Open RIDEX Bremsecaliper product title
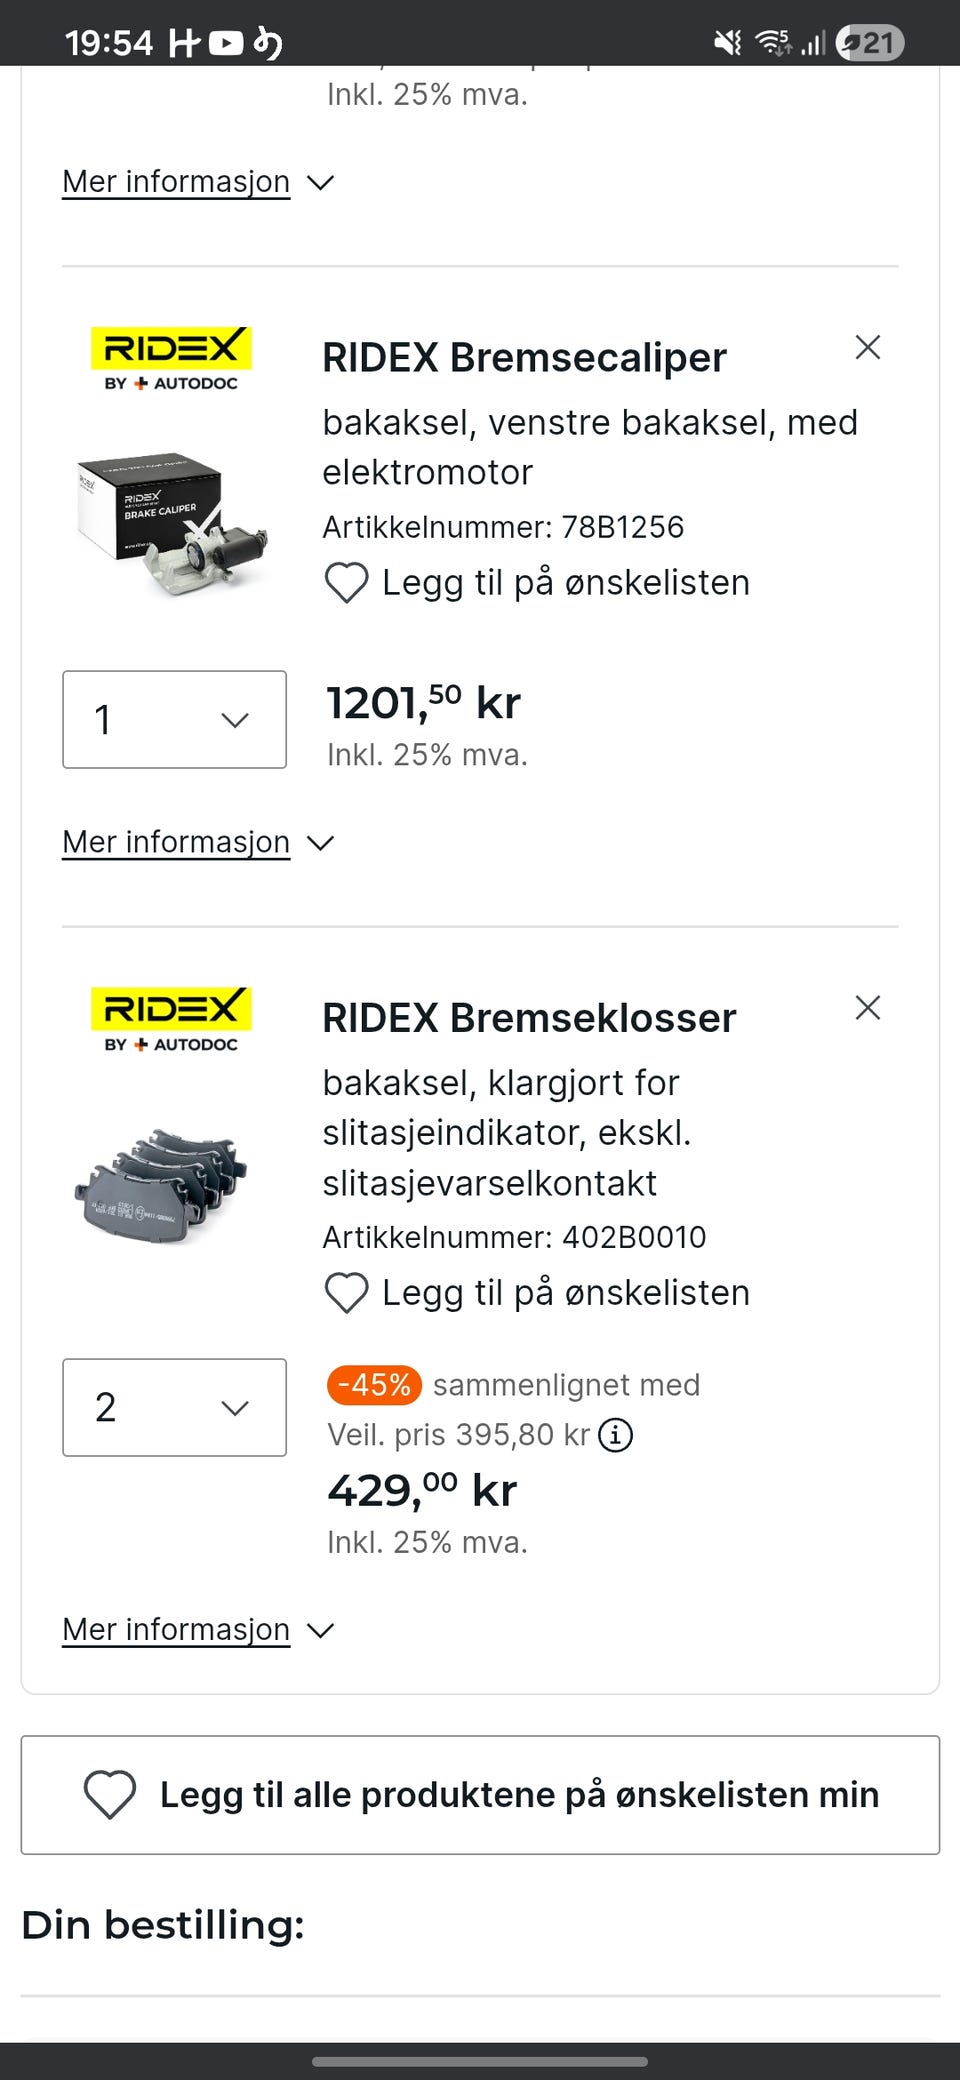This screenshot has height=2080, width=960. [x=524, y=358]
